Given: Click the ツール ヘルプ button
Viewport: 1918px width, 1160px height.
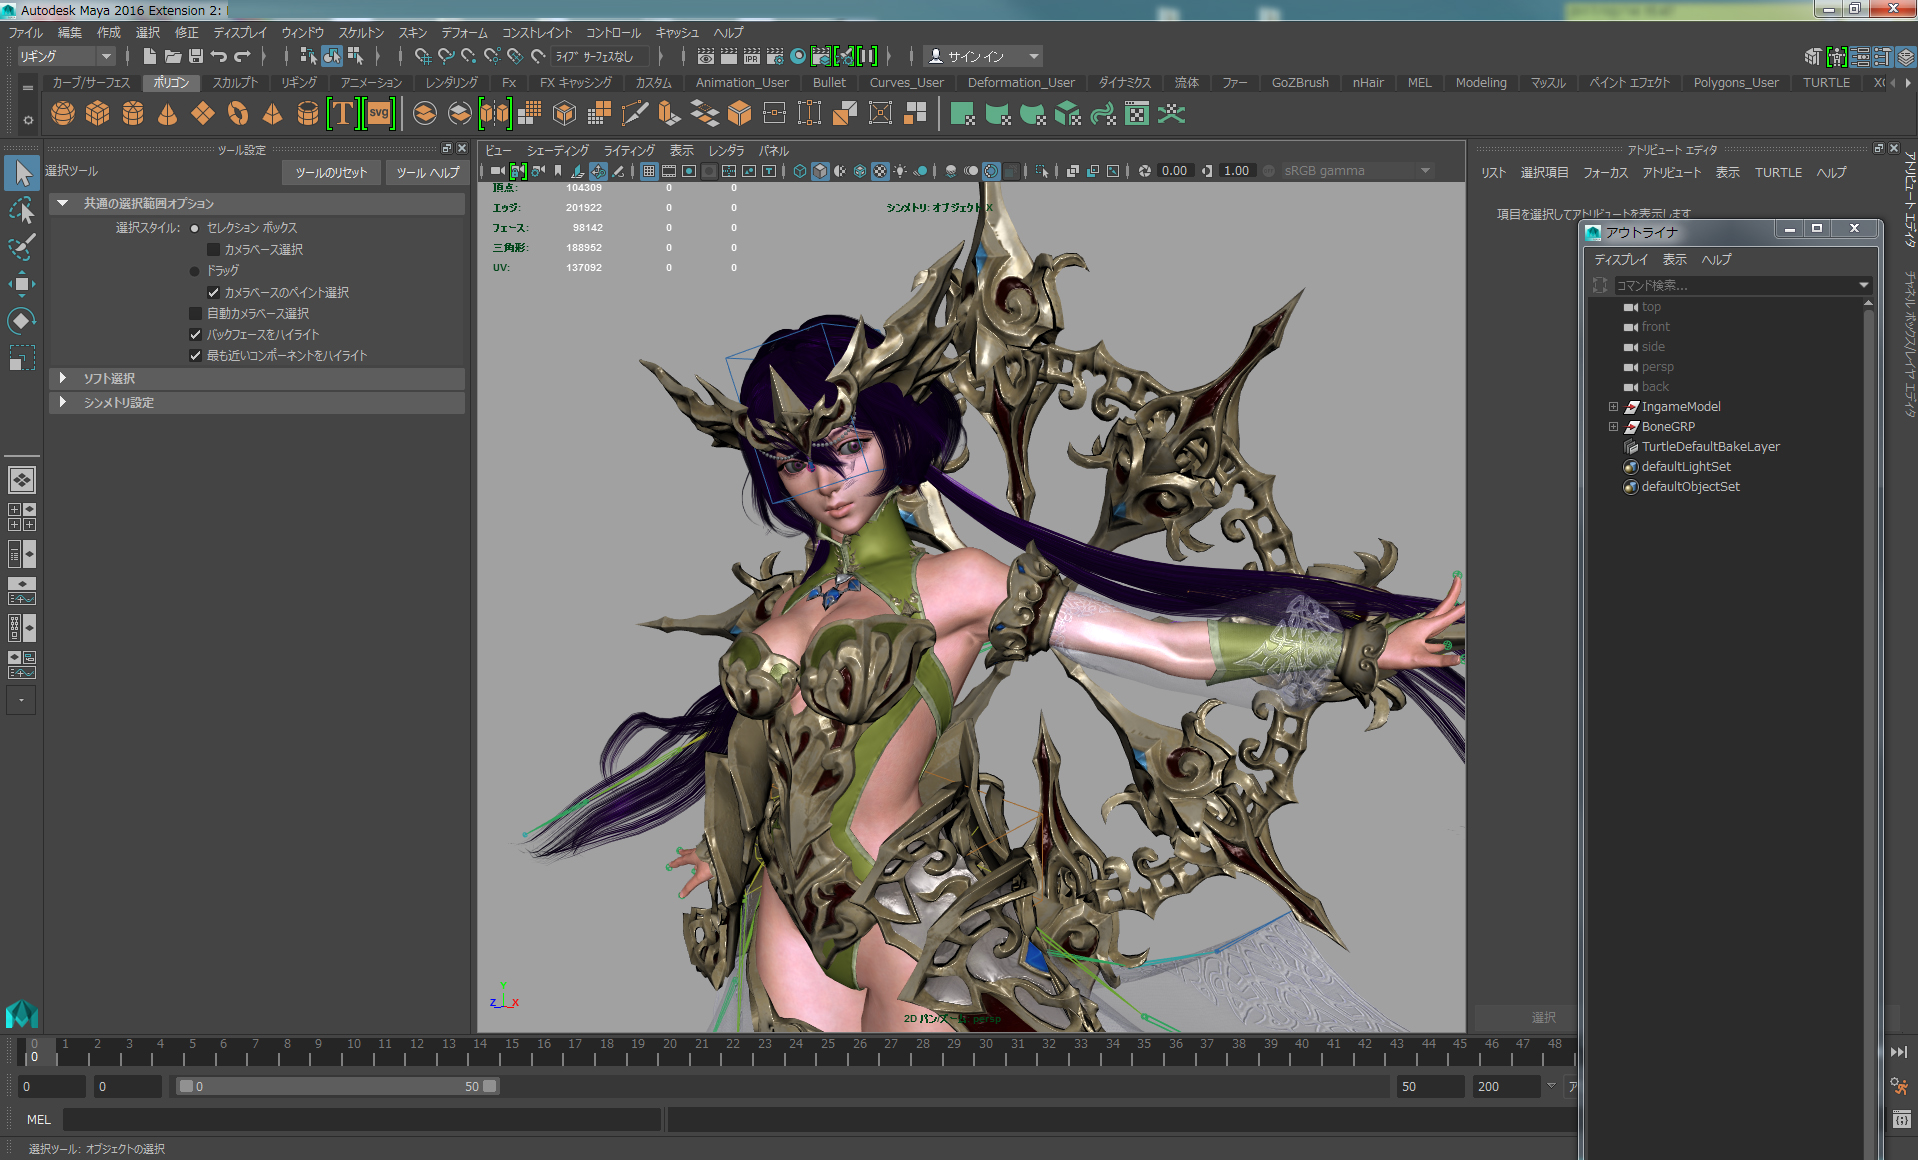Looking at the screenshot, I should coord(427,173).
